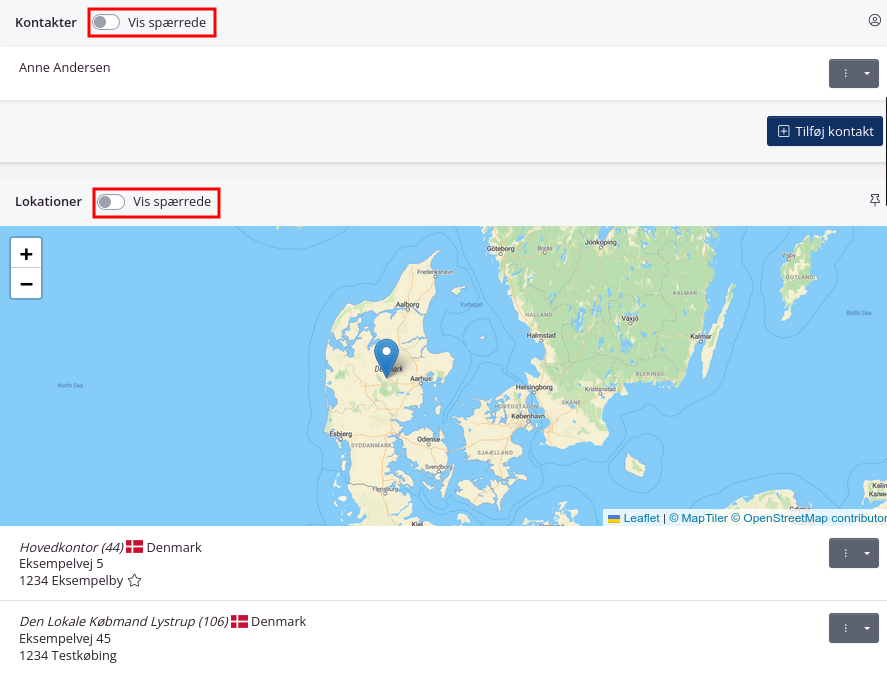Enable Vis spærrede for Kontakter
887x674 pixels.
(104, 21)
